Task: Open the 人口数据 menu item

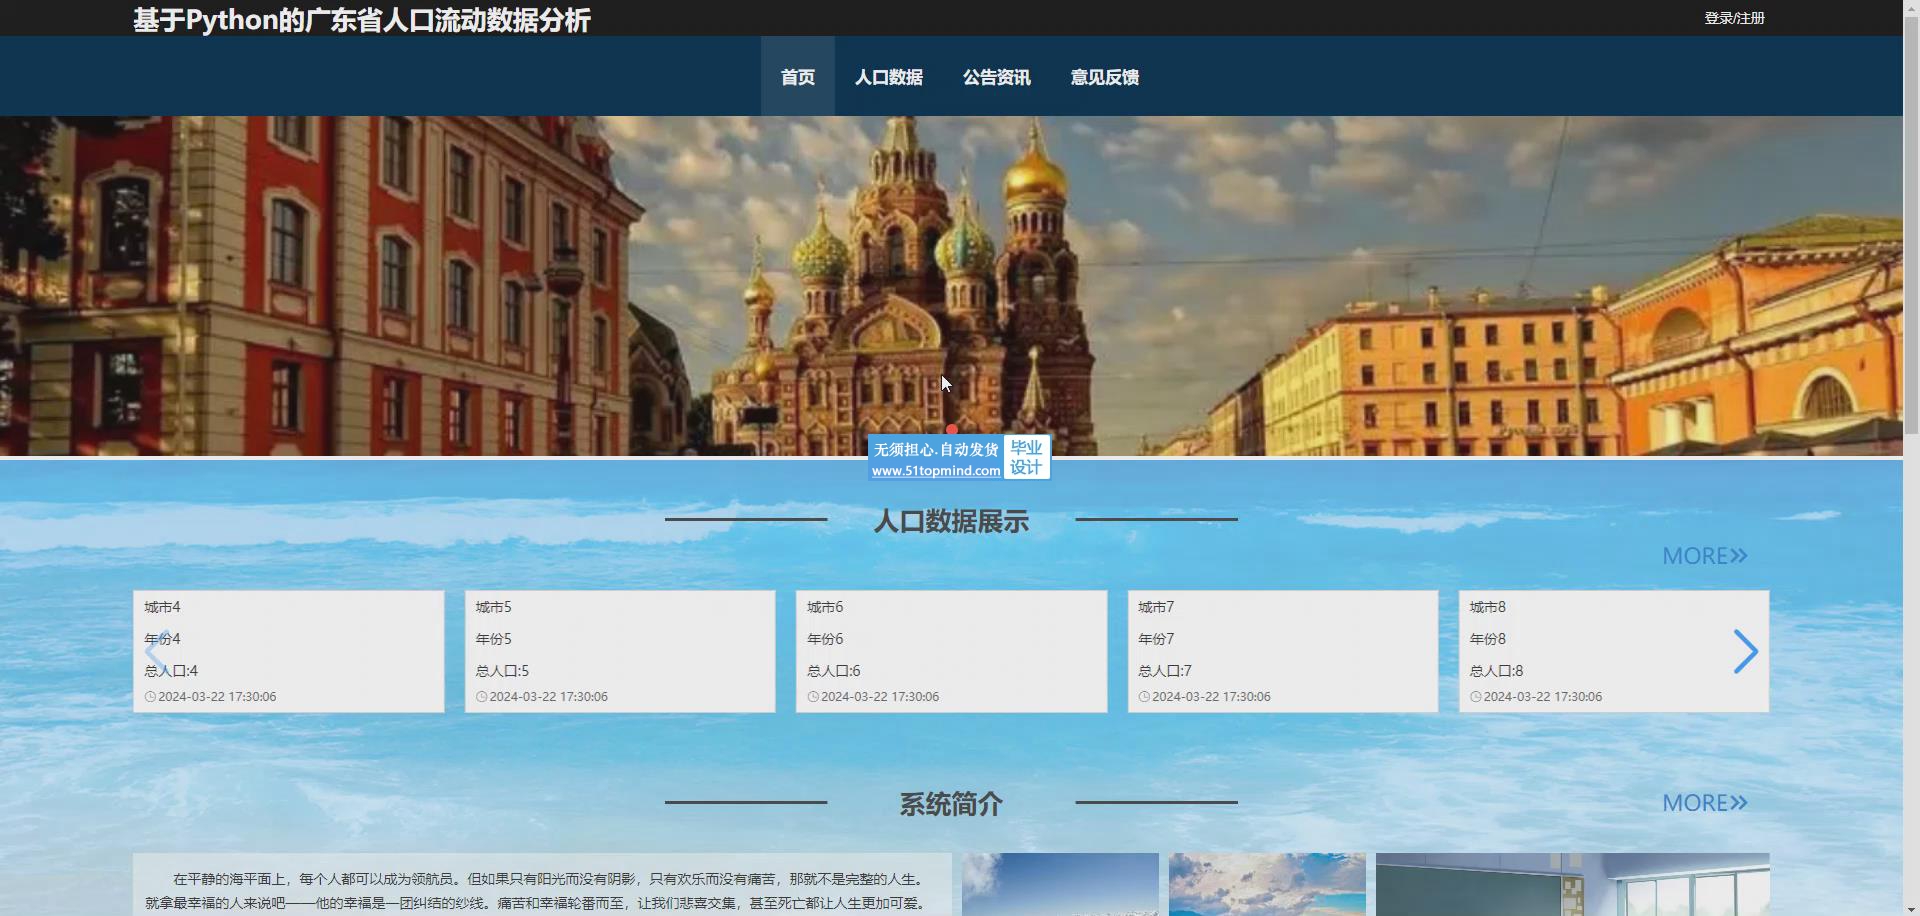Action: click(x=888, y=77)
